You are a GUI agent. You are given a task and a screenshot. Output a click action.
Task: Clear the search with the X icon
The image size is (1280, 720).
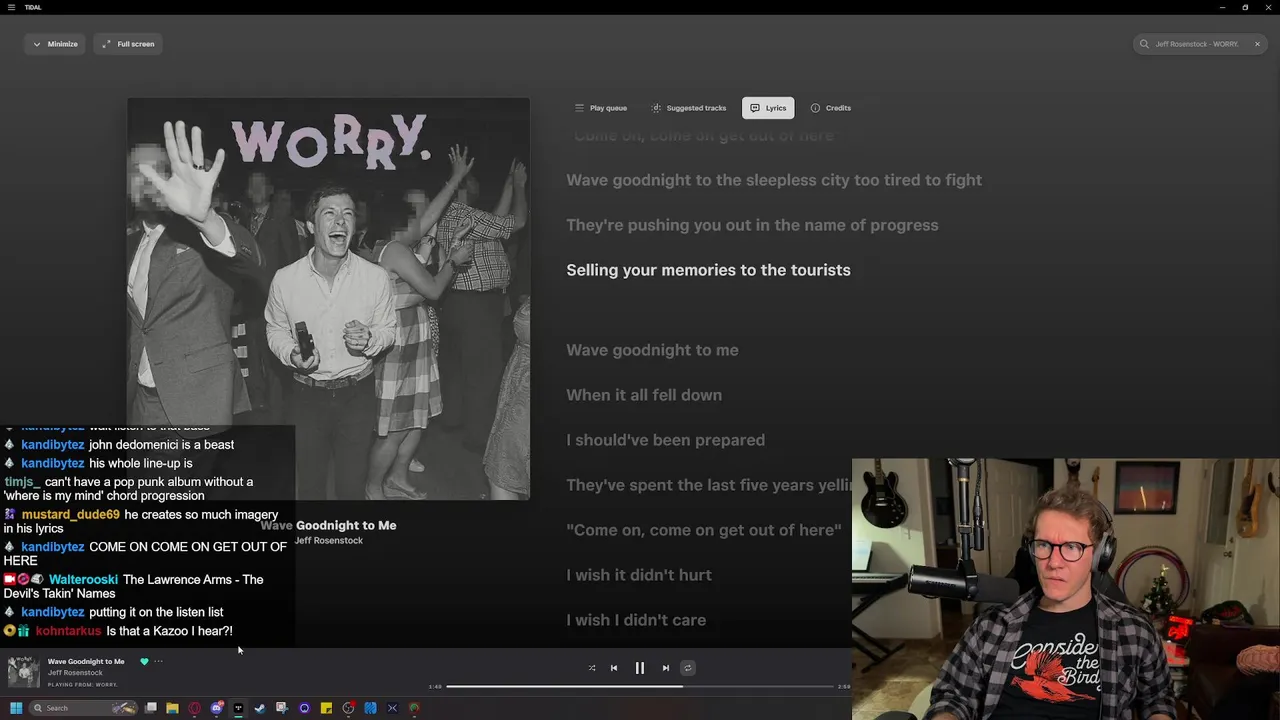click(x=1257, y=44)
